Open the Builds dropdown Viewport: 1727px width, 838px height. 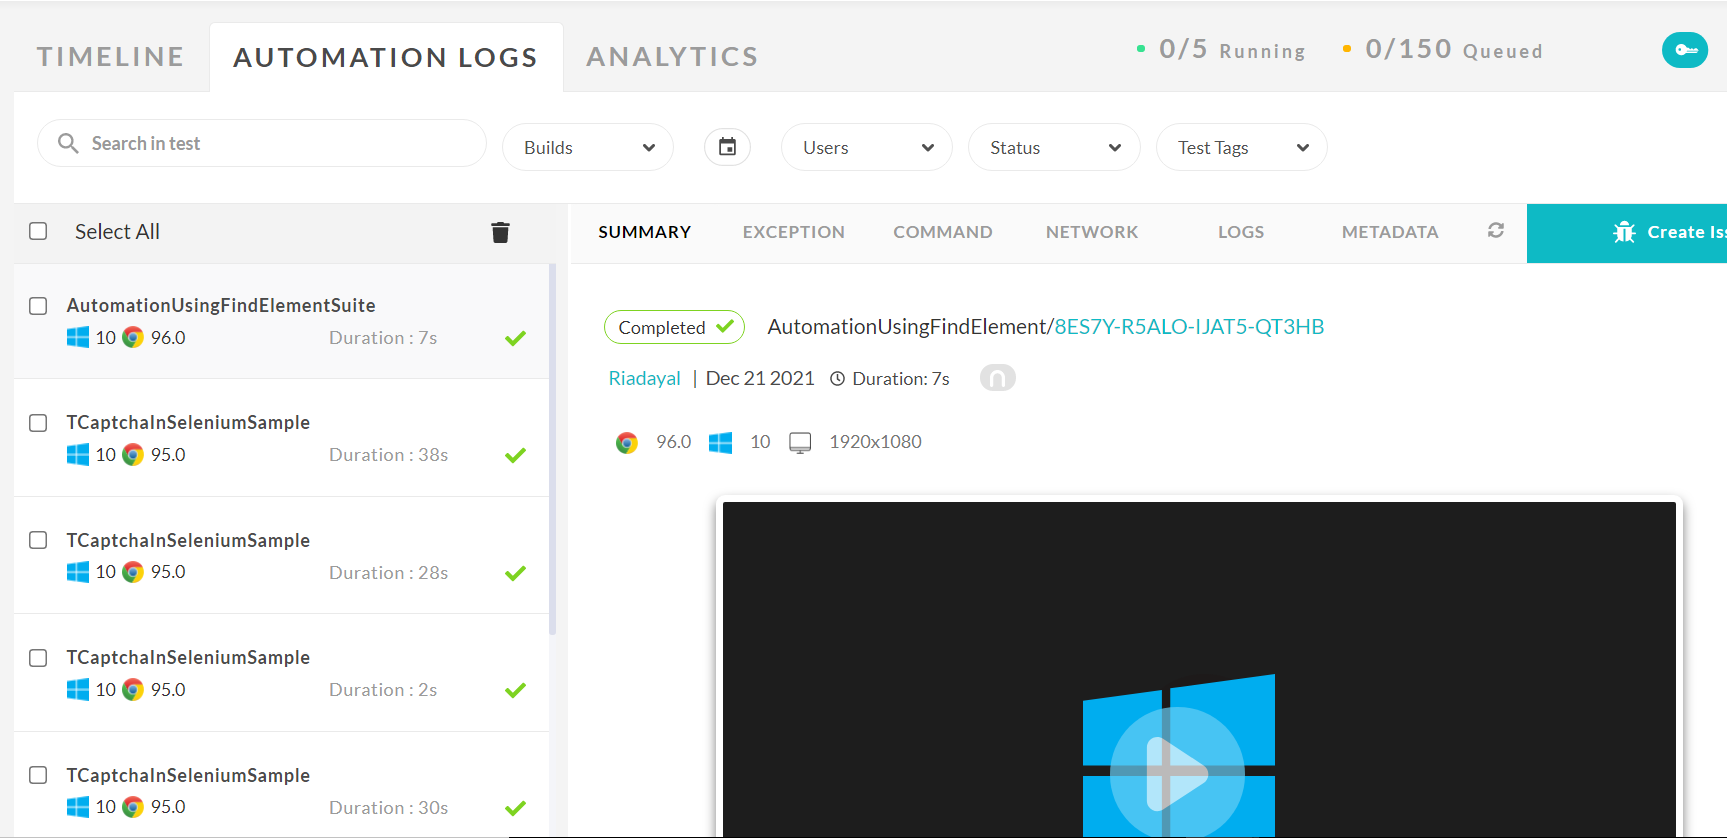pyautogui.click(x=588, y=147)
